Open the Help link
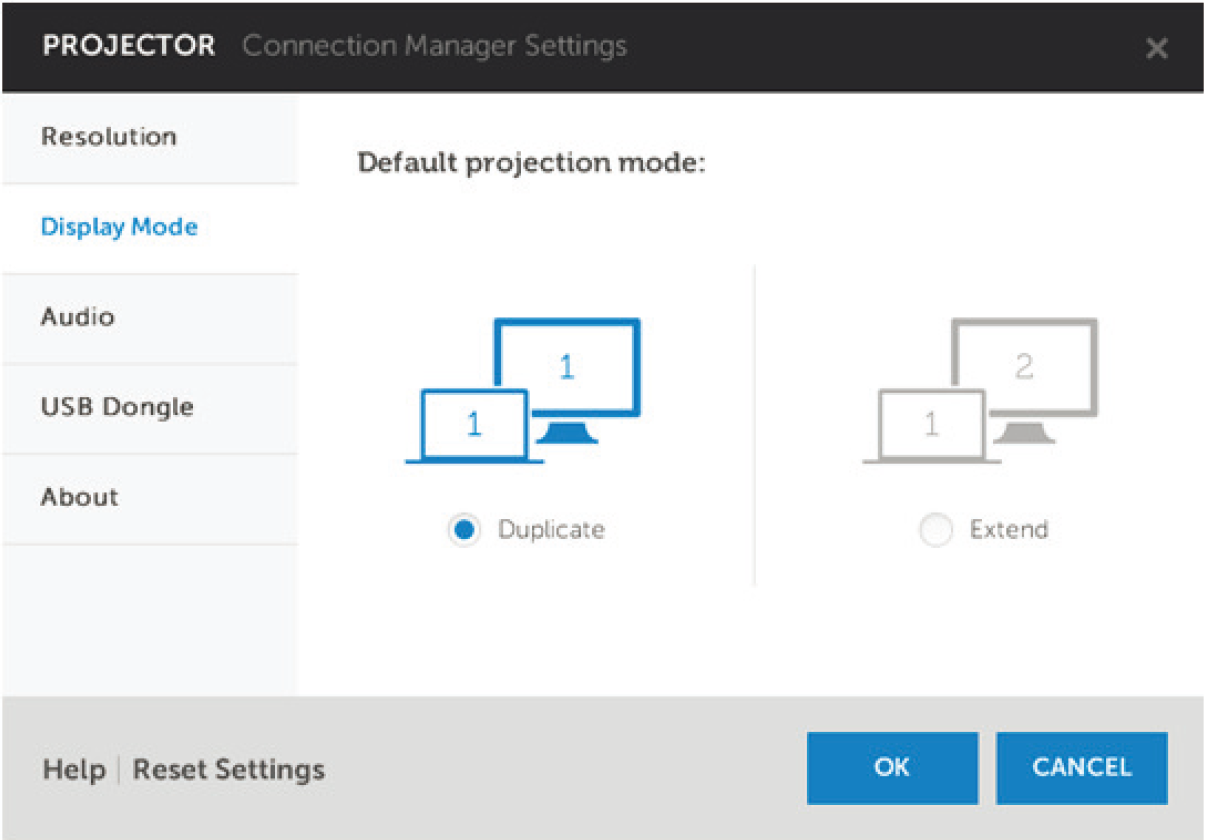The image size is (1205, 840). [74, 770]
